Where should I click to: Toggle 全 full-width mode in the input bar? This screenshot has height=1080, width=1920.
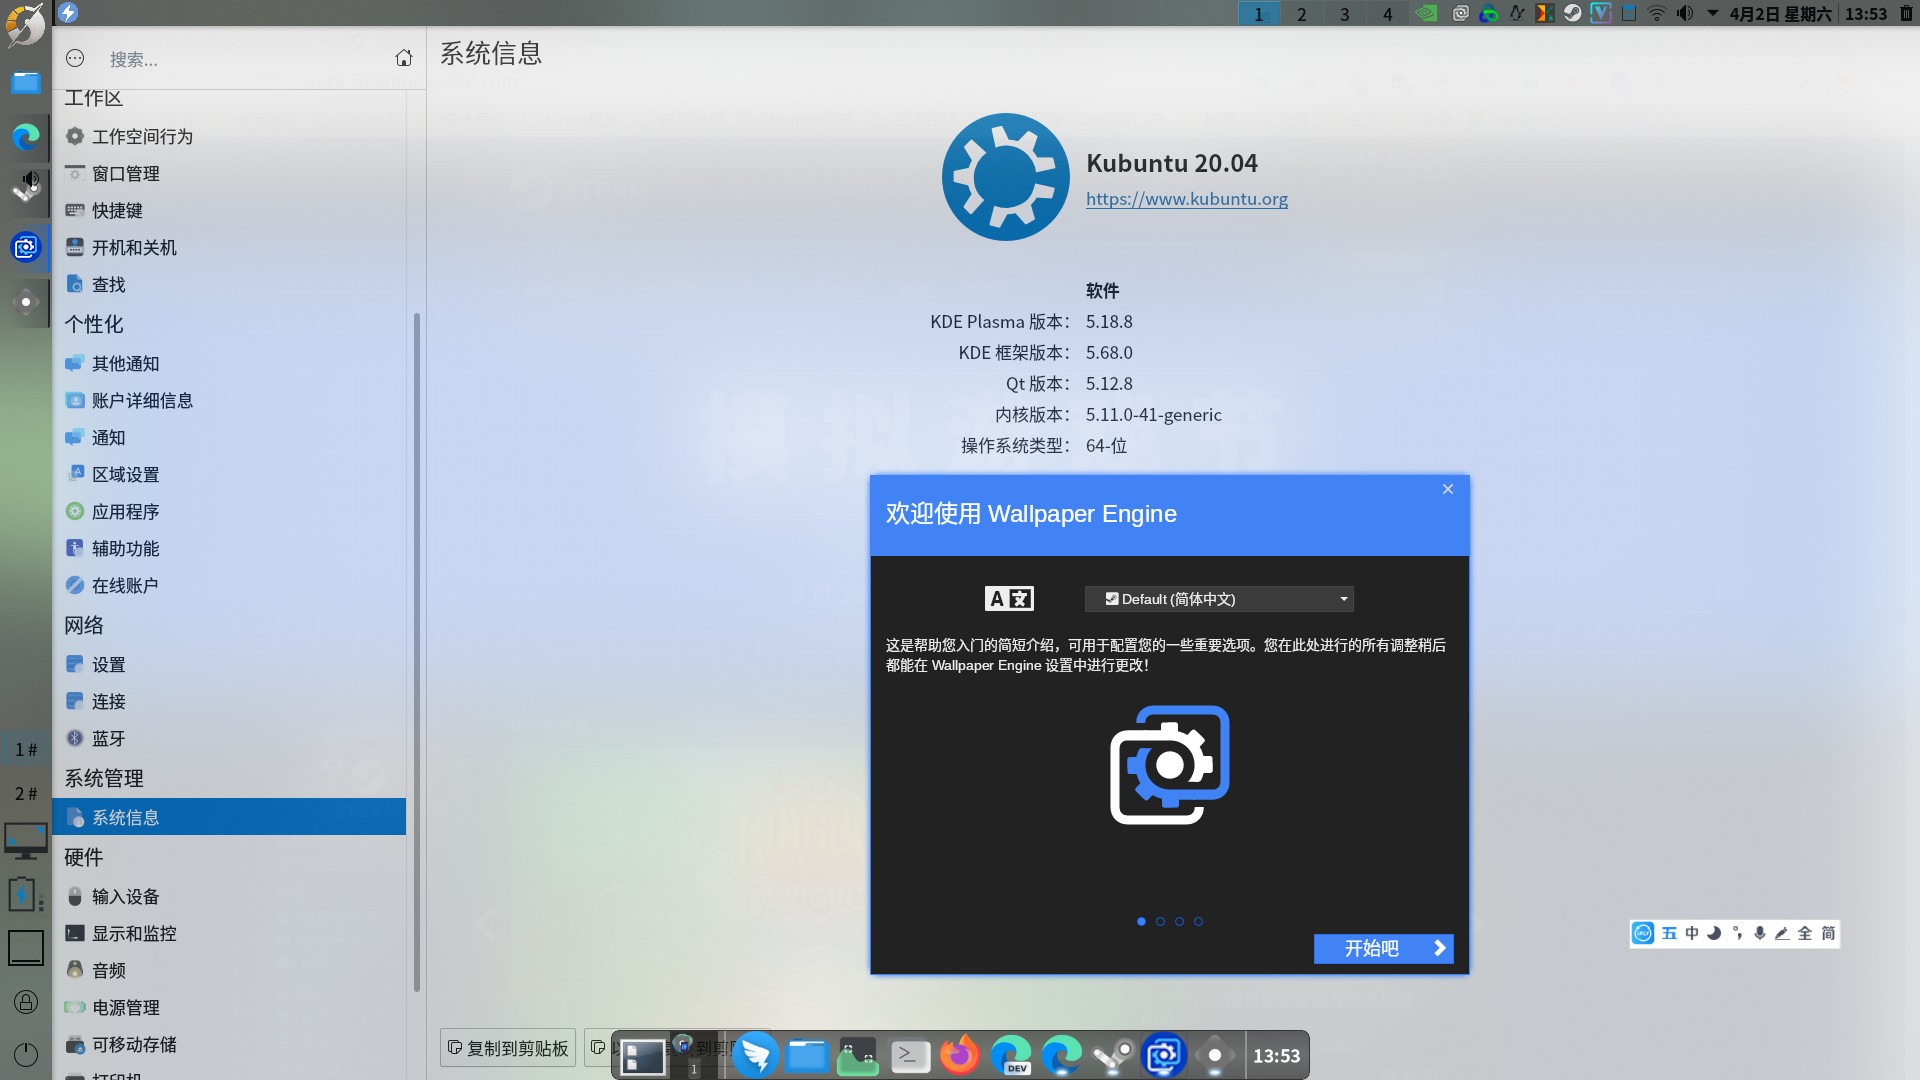coord(1805,933)
